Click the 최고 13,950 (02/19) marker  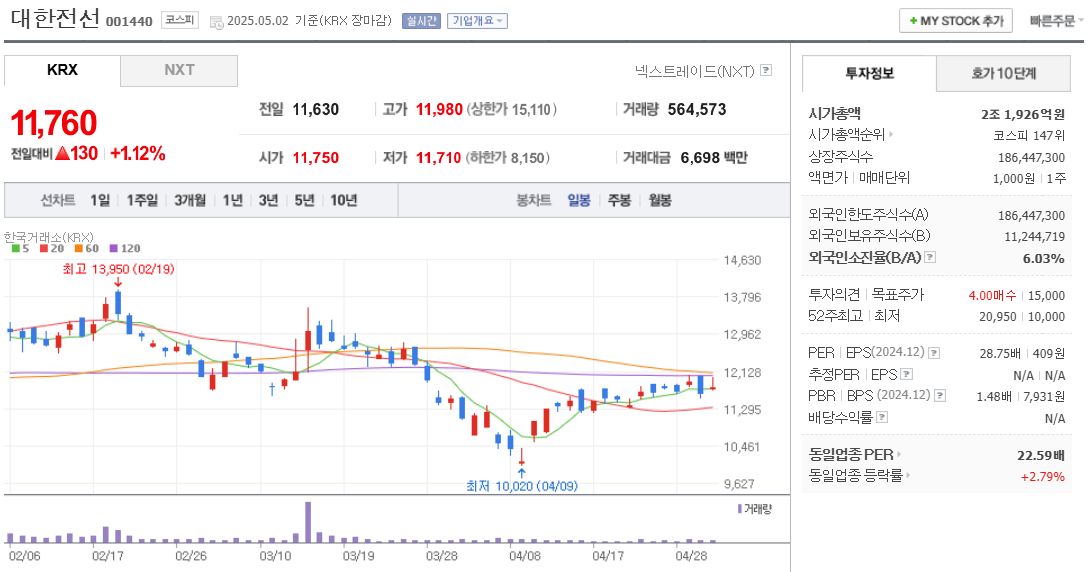pos(118,269)
